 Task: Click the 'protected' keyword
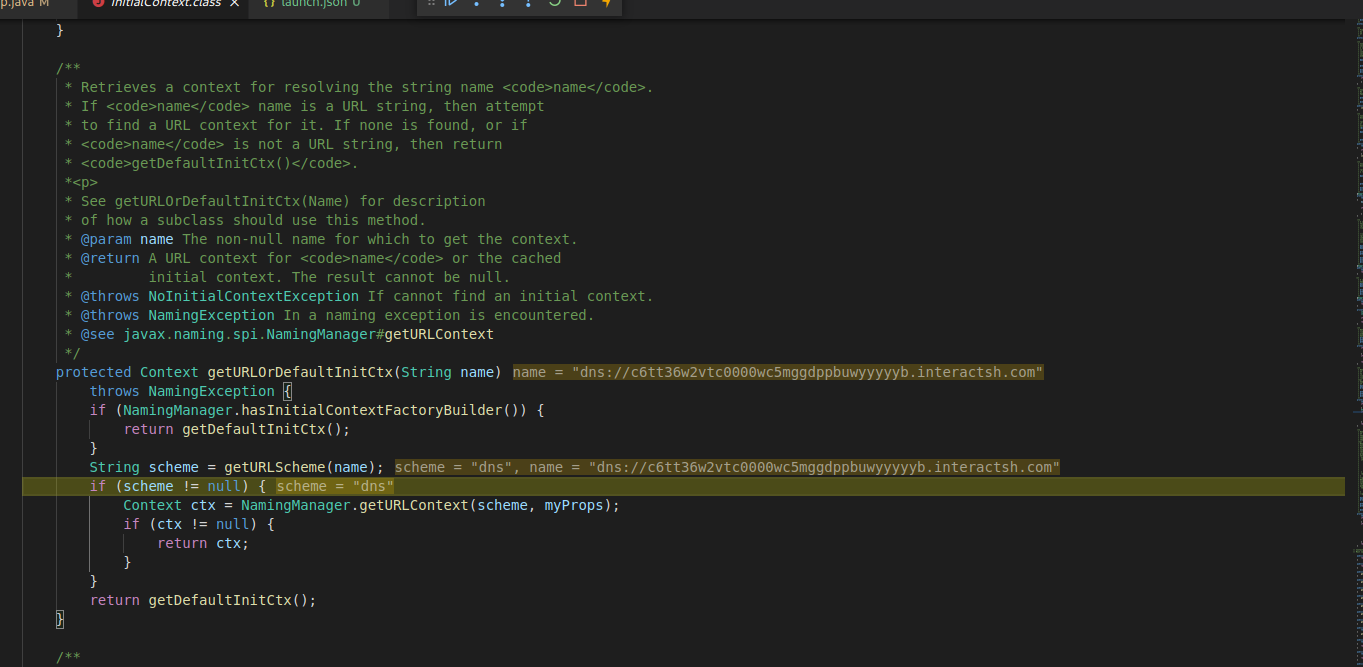pos(93,372)
